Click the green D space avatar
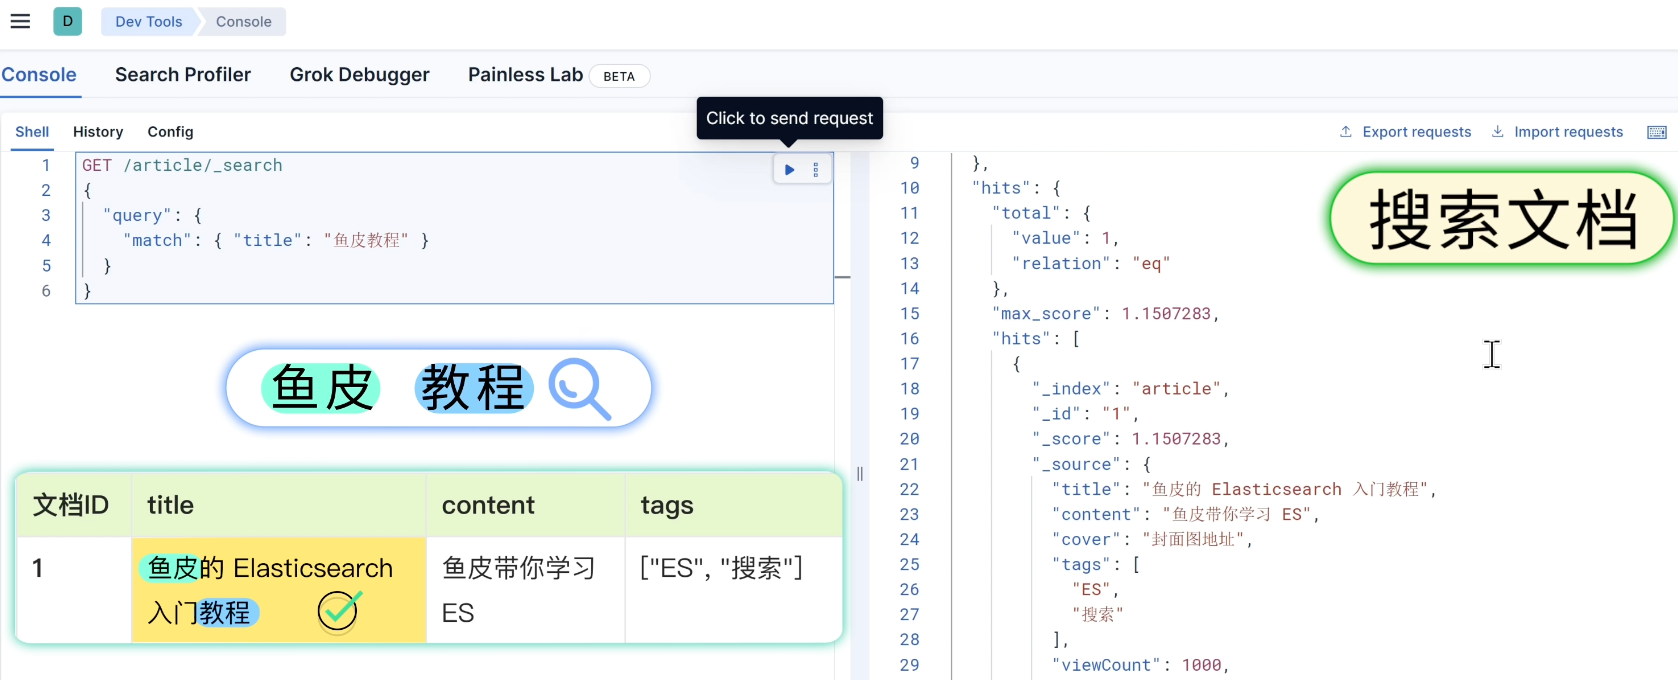1678x680 pixels. 67,21
